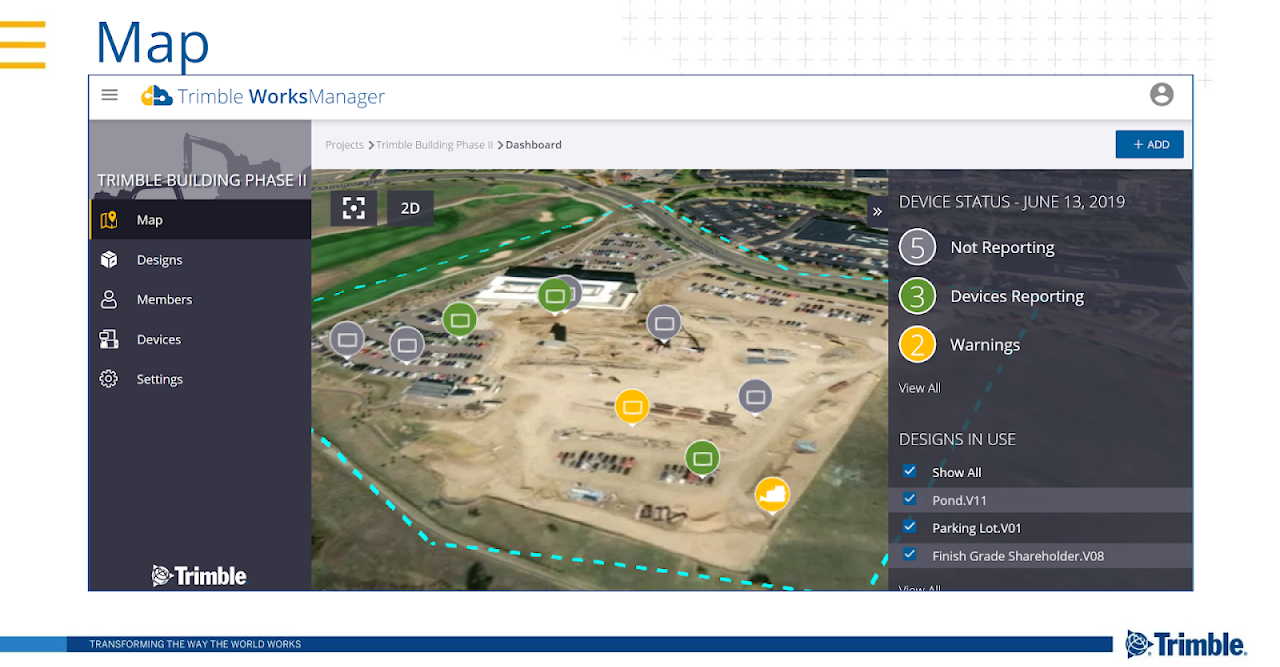Screen dimensions: 1280x667
Task: Open the Settings sidebar item
Action: click(x=200, y=379)
